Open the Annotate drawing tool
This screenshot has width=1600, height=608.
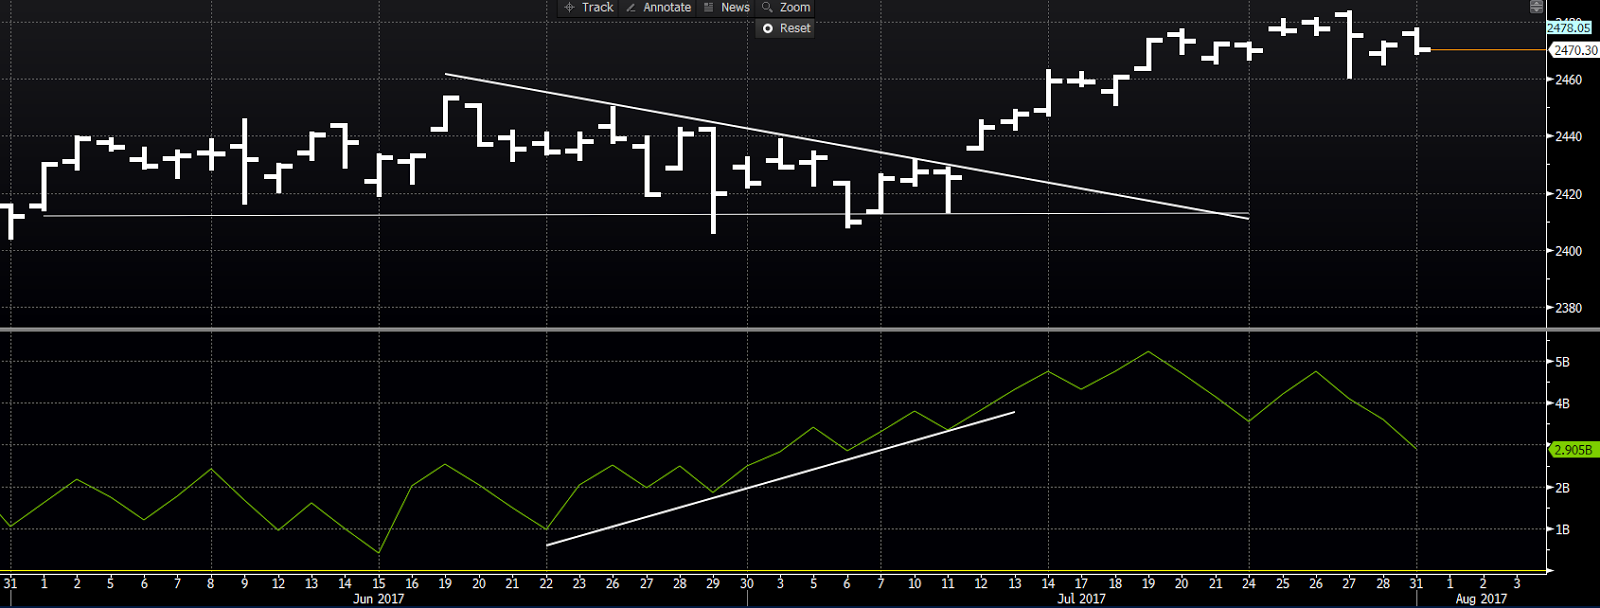tap(658, 7)
